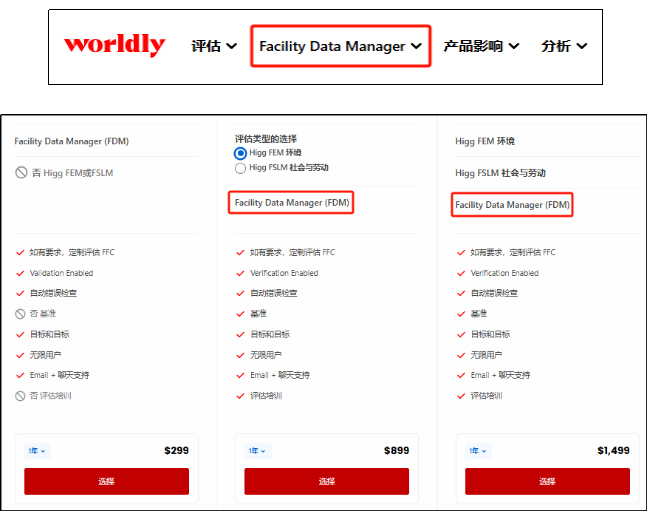Screen dimensions: 649x513
Task: Expand the 1年 dropdown in $1,499 plan
Action: click(478, 451)
